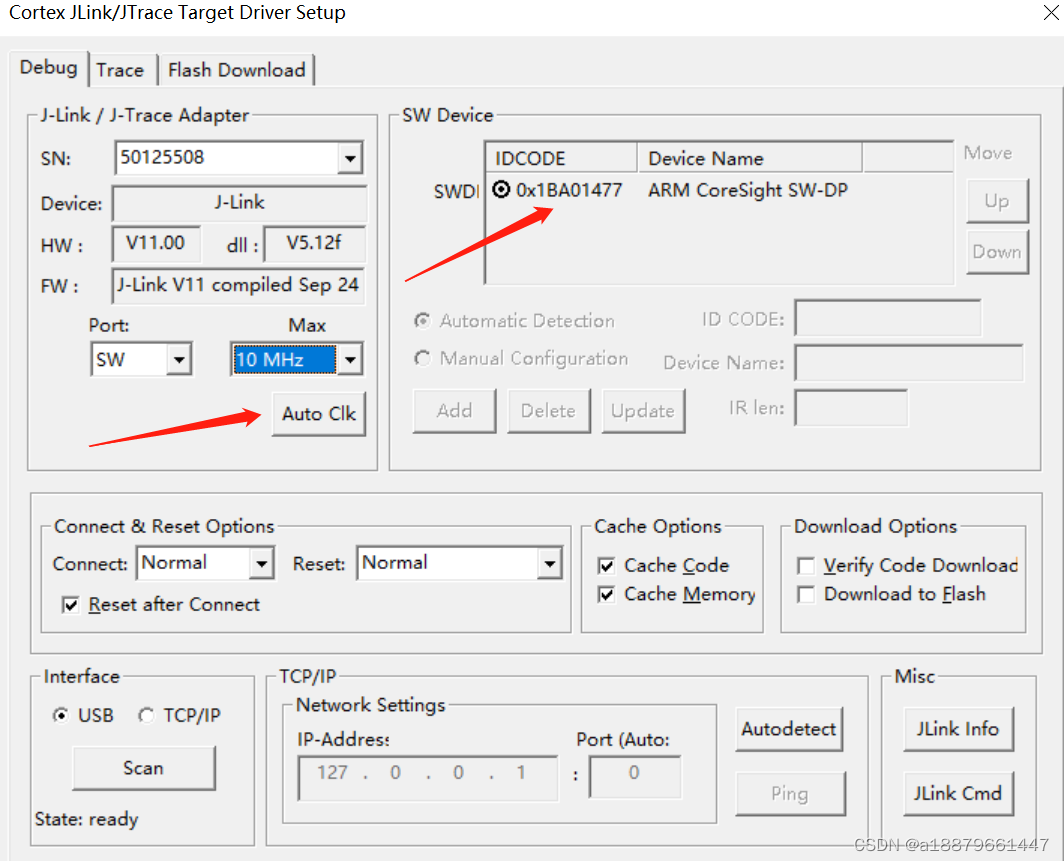This screenshot has height=861, width=1064.
Task: Click the SW Device Name input field
Action: point(909,363)
